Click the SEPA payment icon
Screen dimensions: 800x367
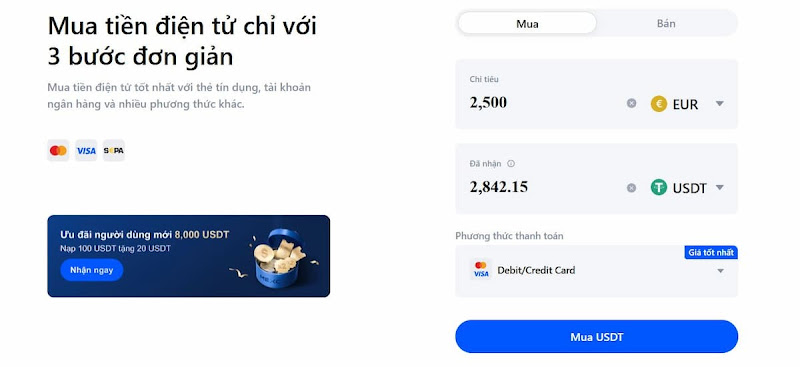[114, 151]
